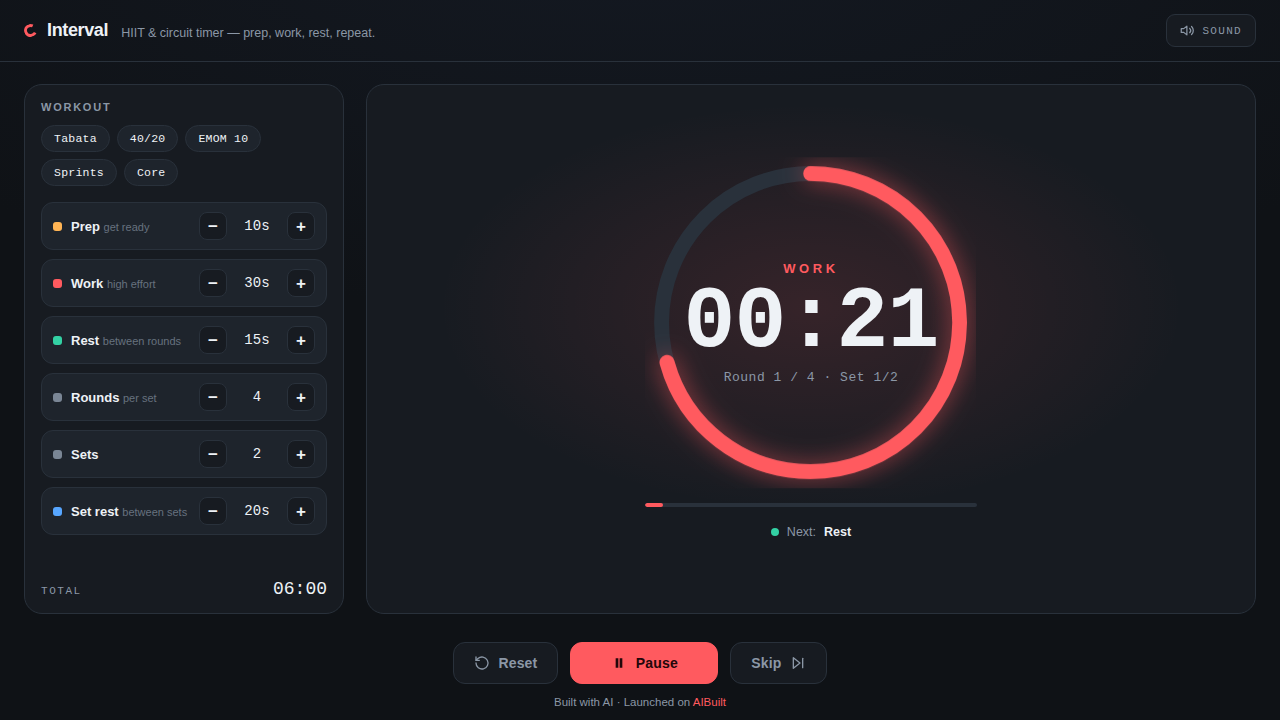Decrease the number of Sets

click(213, 454)
